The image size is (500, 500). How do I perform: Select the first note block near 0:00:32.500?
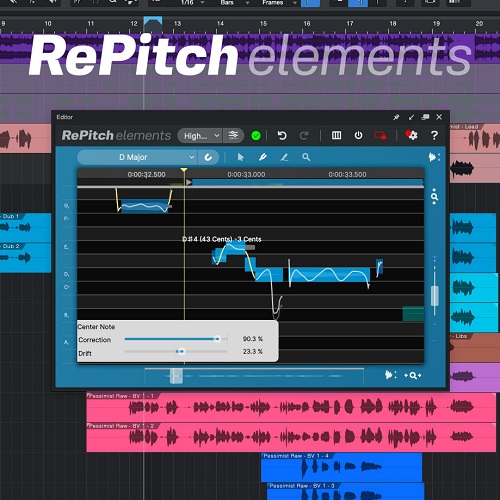click(x=145, y=206)
